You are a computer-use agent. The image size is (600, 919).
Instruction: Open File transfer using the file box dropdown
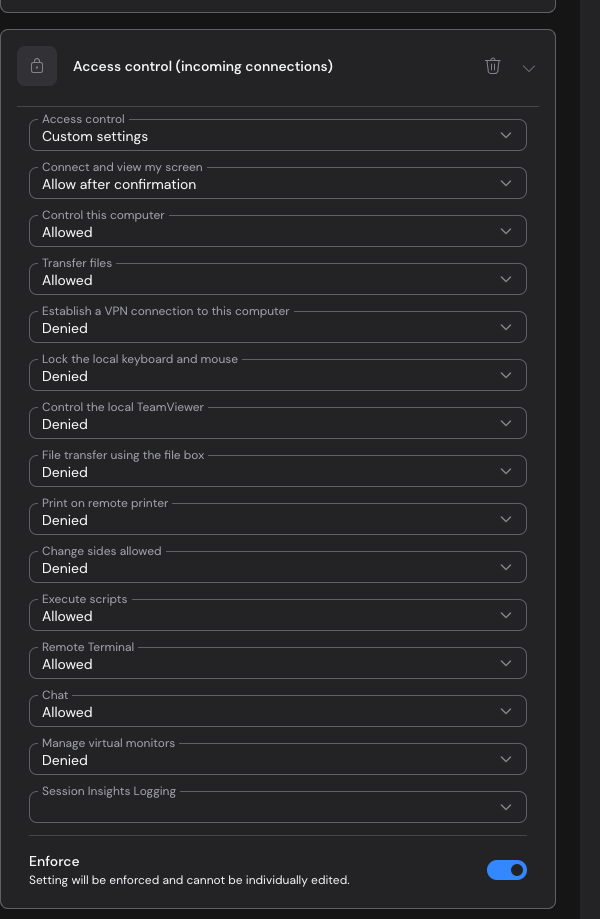tap(278, 472)
